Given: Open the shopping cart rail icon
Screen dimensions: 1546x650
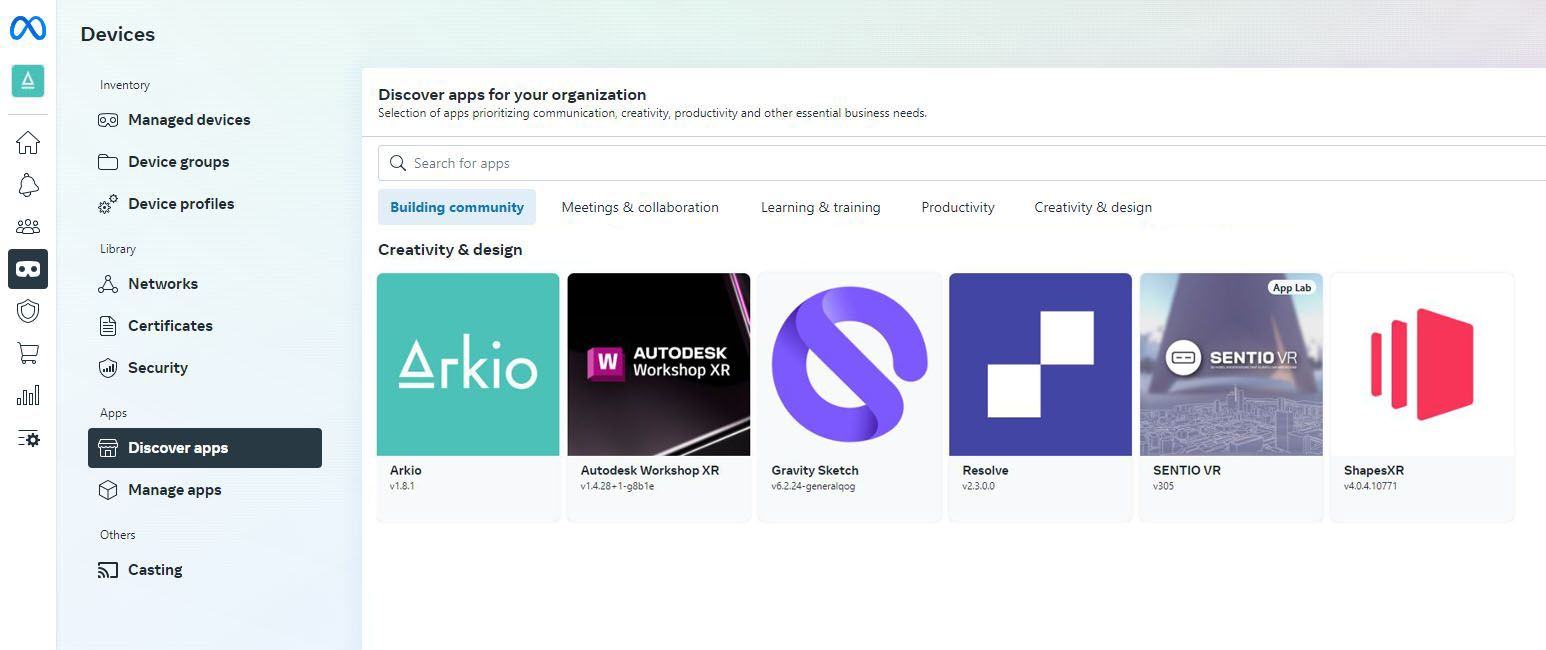Looking at the screenshot, I should [28, 353].
